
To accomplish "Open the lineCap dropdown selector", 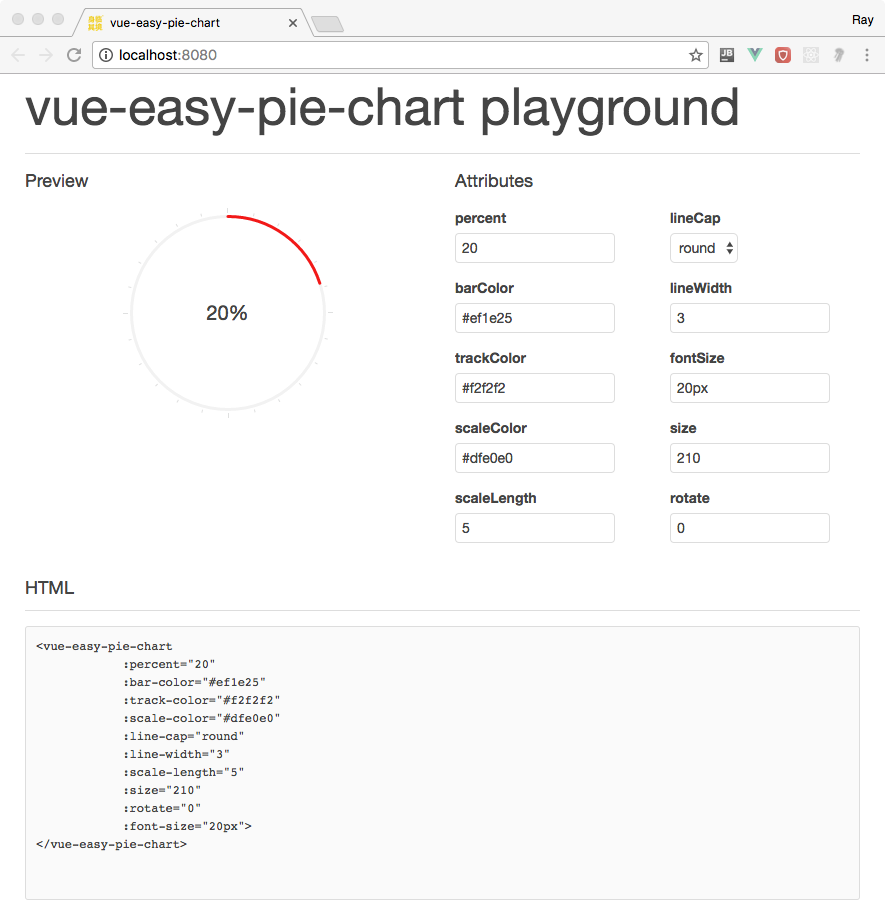I will [x=703, y=248].
